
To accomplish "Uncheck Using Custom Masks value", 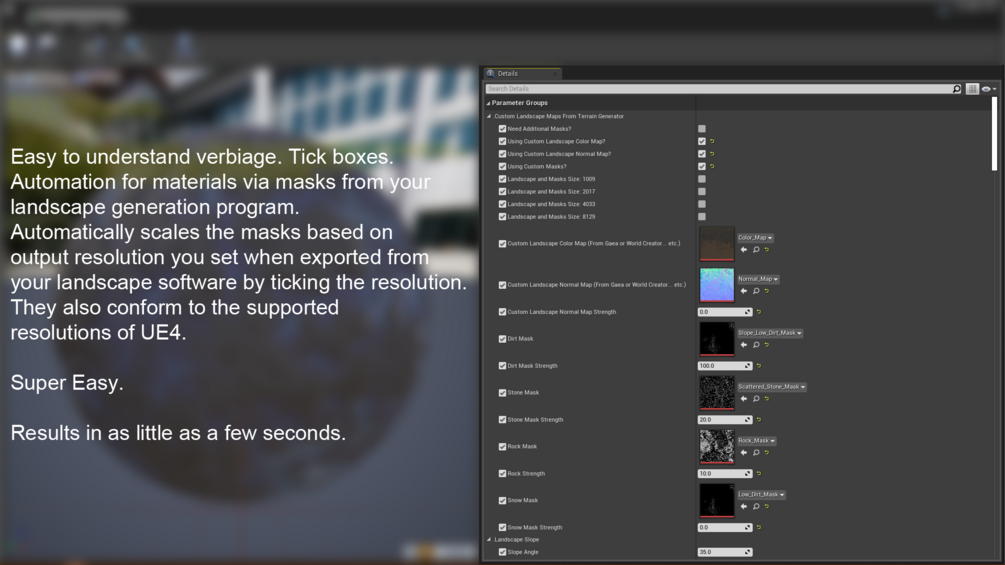I will (702, 167).
